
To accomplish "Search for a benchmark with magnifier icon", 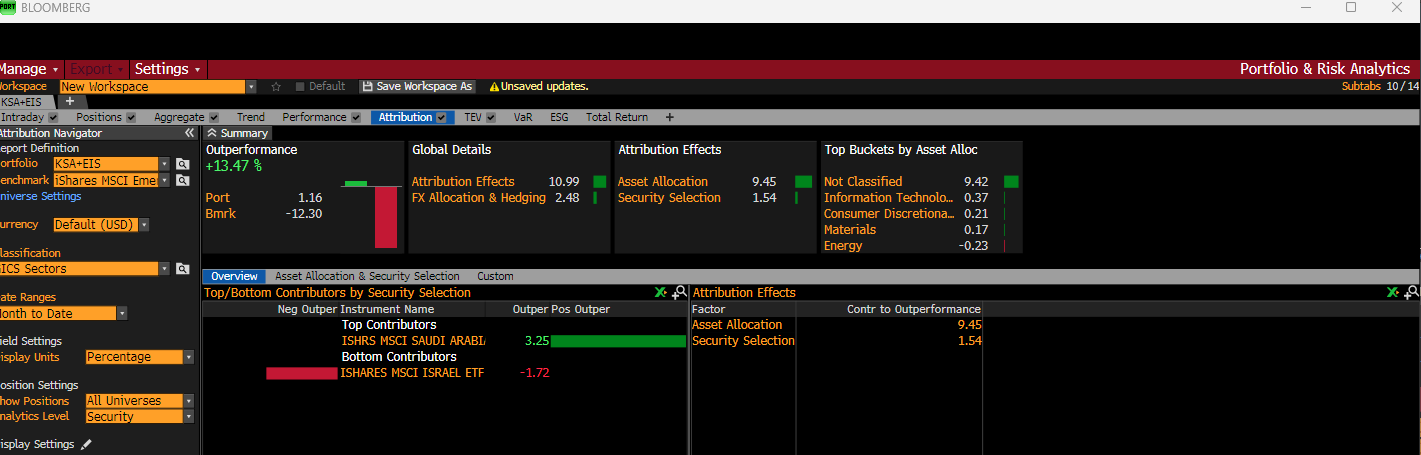I will tap(182, 180).
